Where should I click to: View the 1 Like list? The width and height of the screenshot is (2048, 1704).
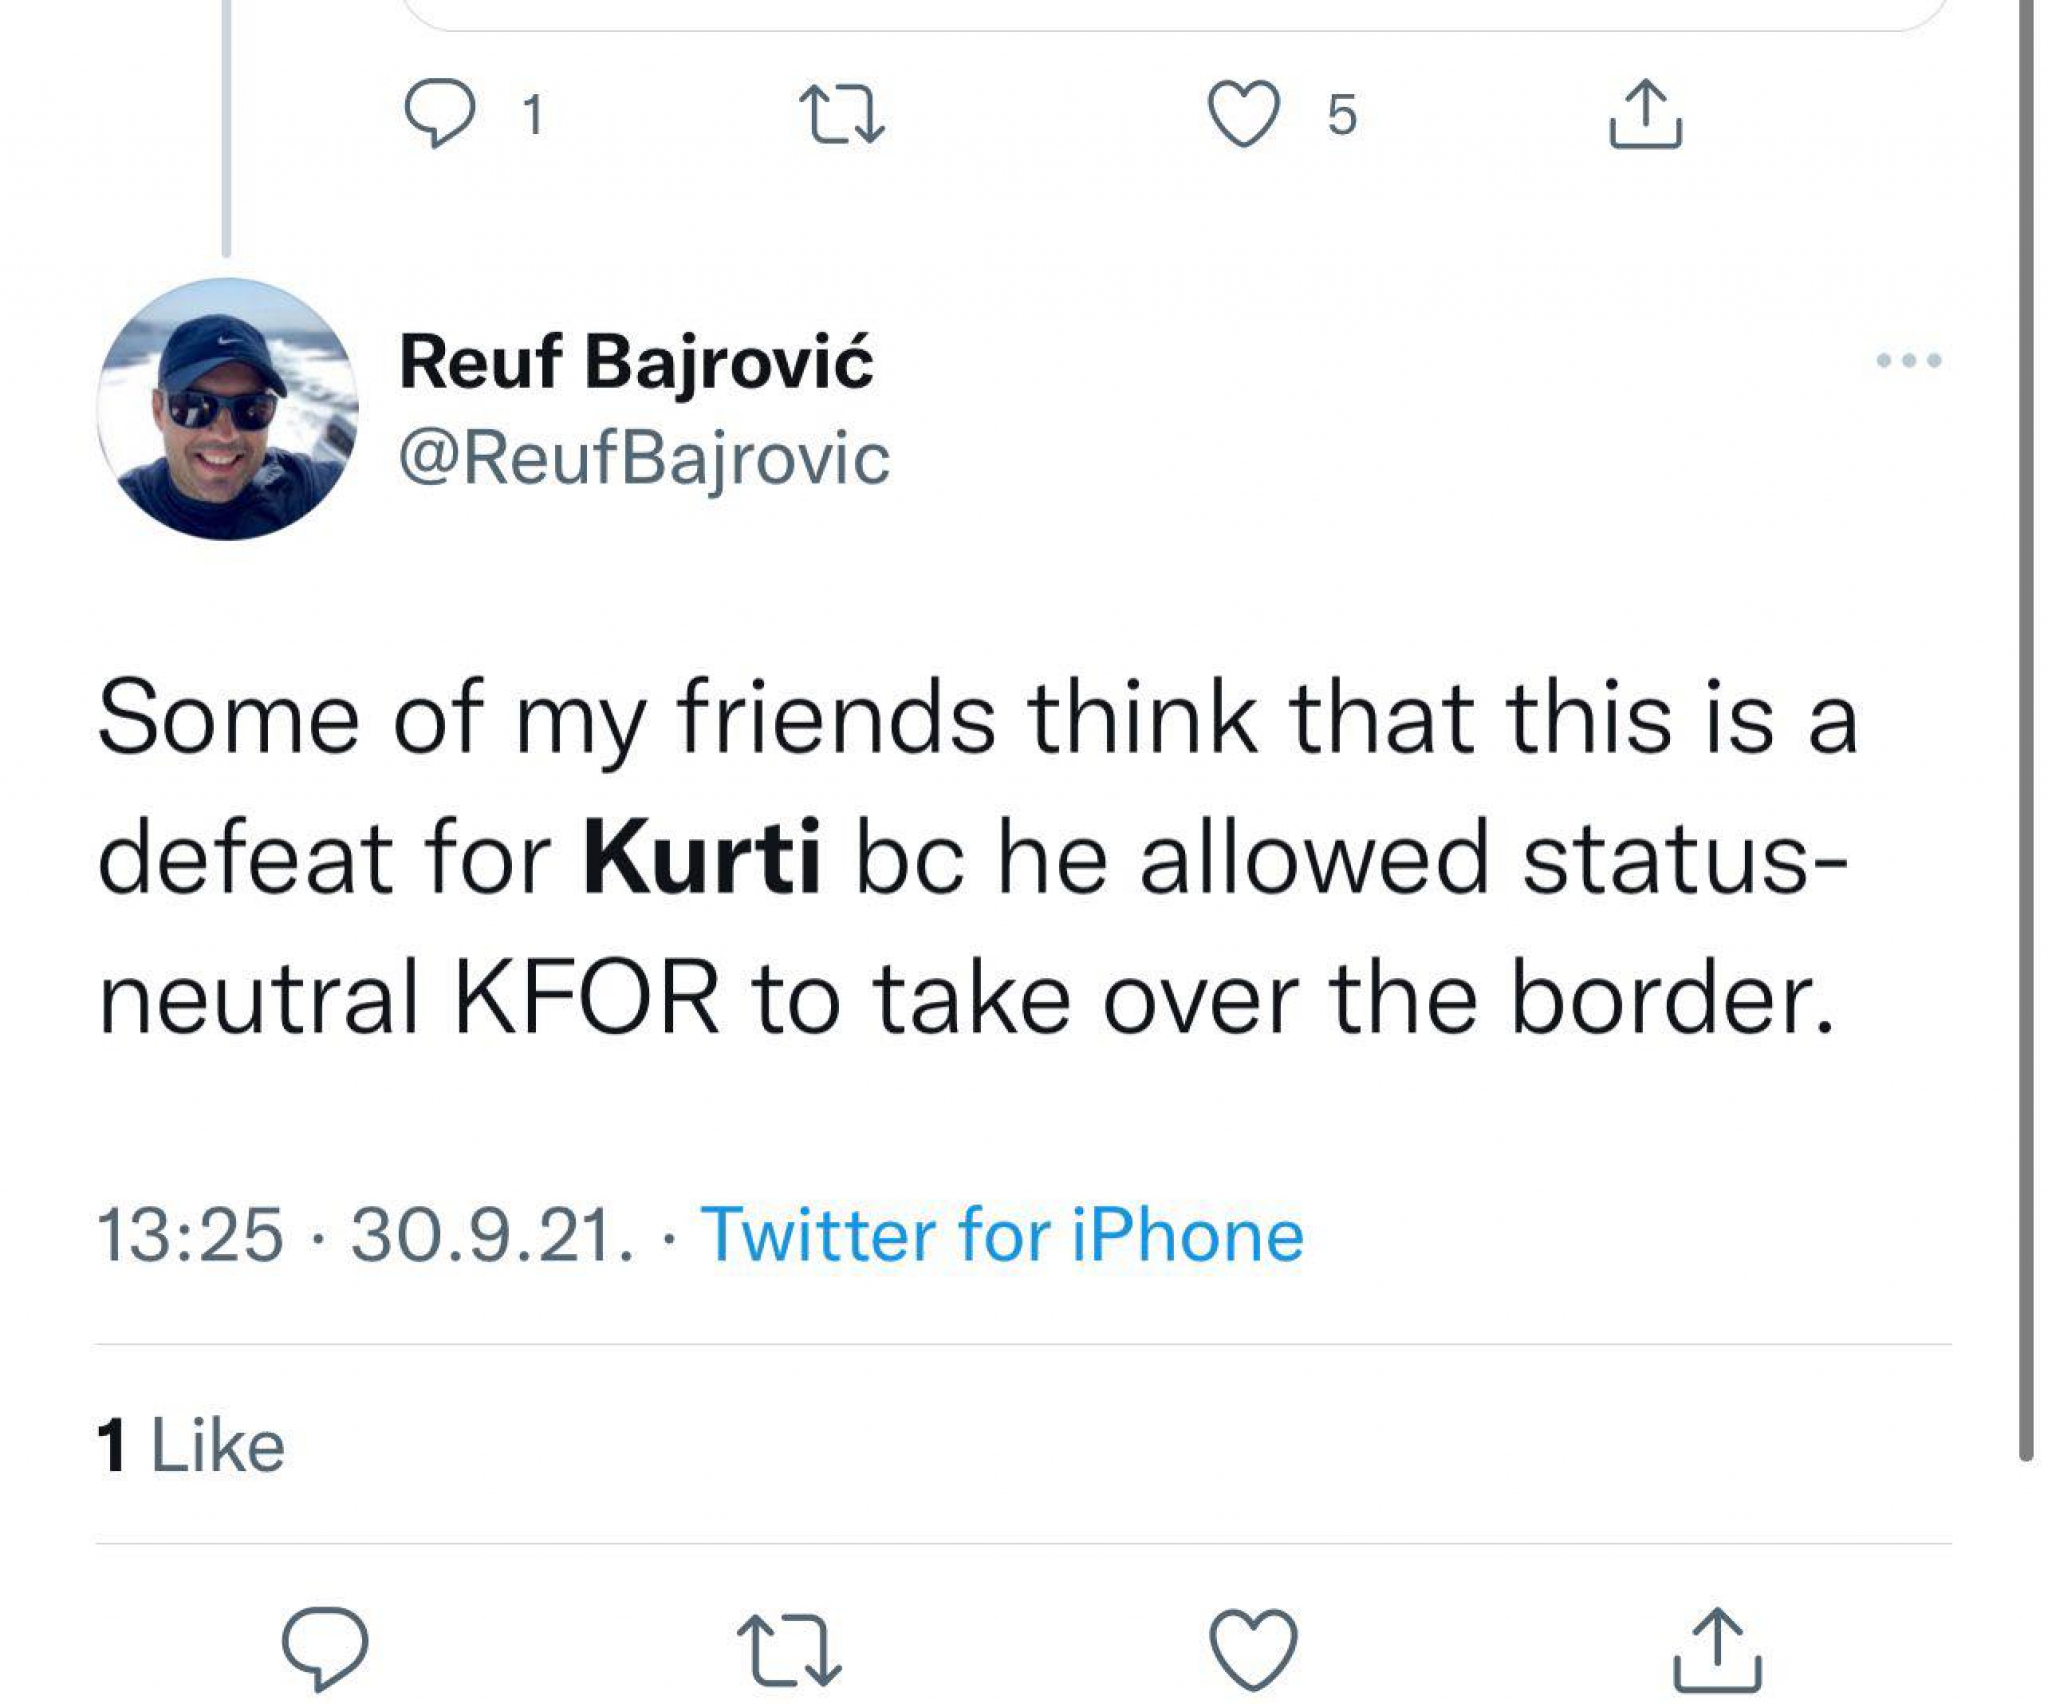pos(191,1446)
